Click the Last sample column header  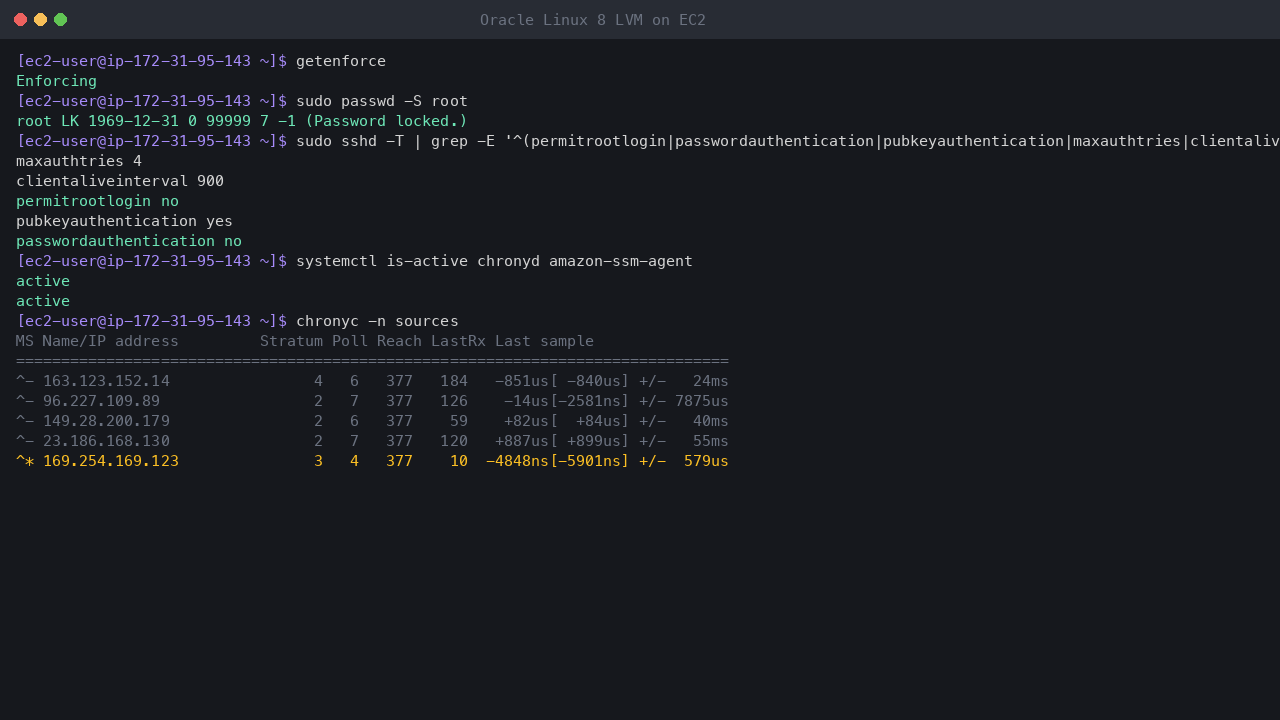pos(544,341)
